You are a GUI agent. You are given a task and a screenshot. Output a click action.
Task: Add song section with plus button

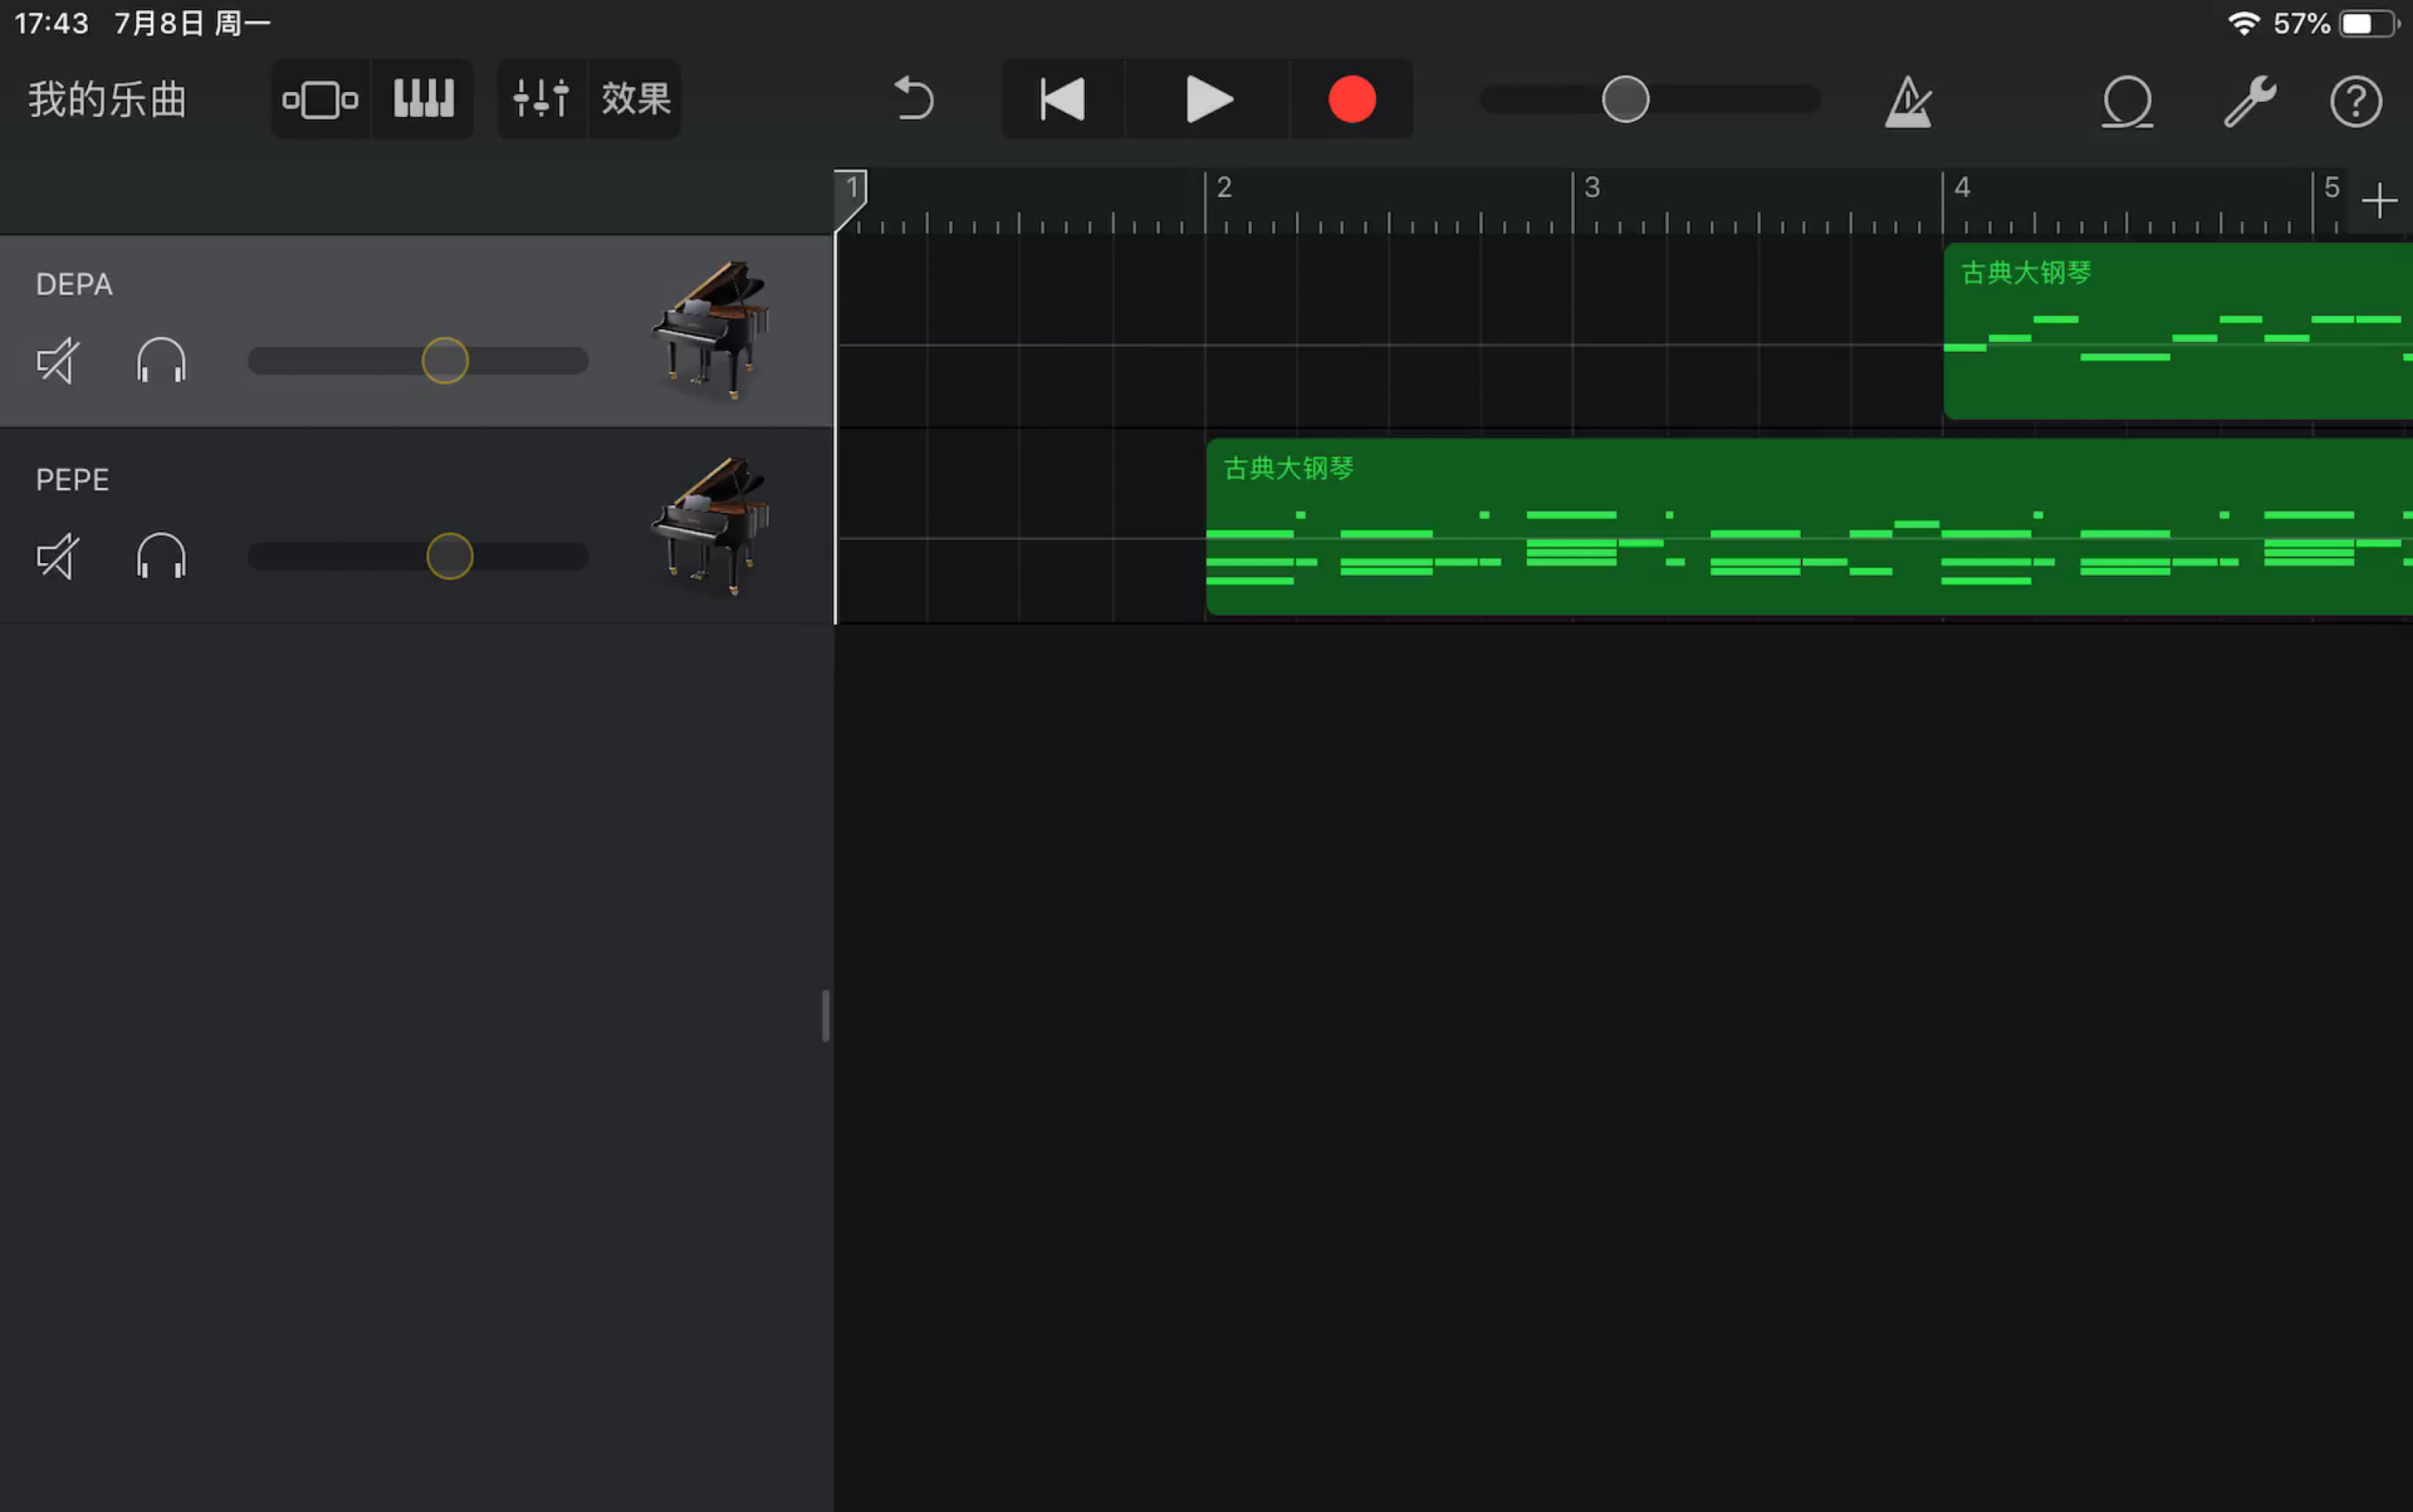coord(2379,201)
